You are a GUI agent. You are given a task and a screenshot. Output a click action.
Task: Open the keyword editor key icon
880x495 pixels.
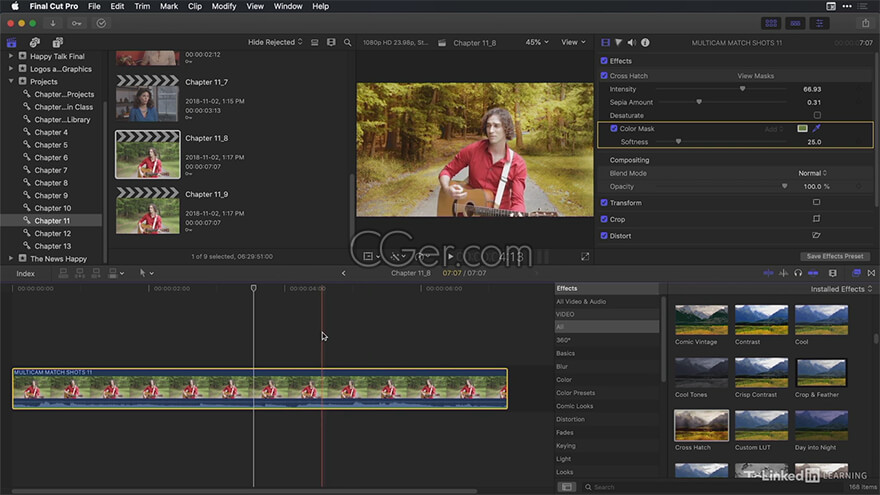[x=76, y=23]
